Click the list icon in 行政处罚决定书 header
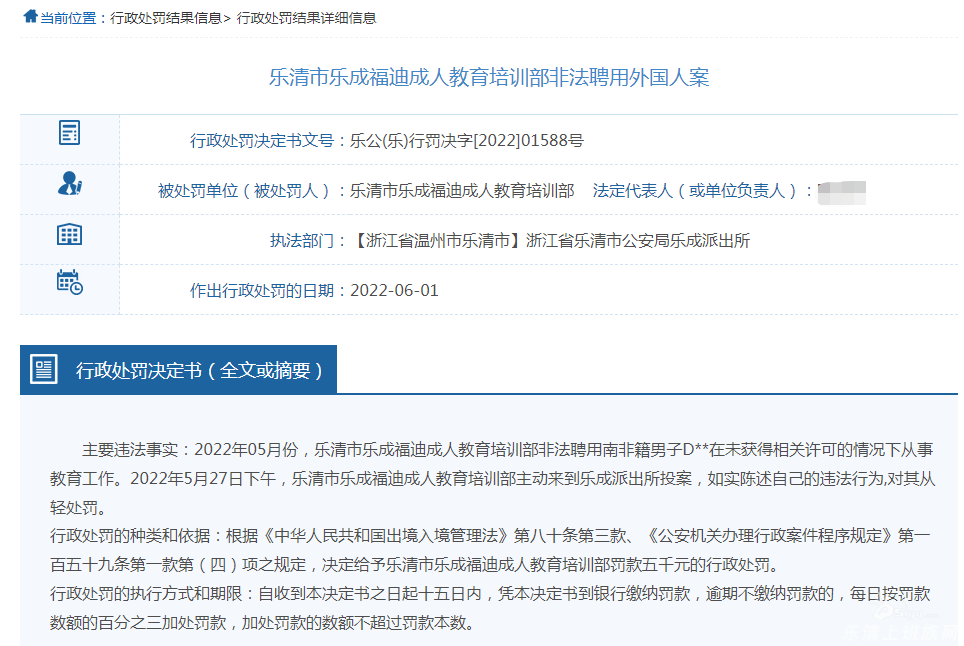The height and width of the screenshot is (646, 964). pos(44,369)
